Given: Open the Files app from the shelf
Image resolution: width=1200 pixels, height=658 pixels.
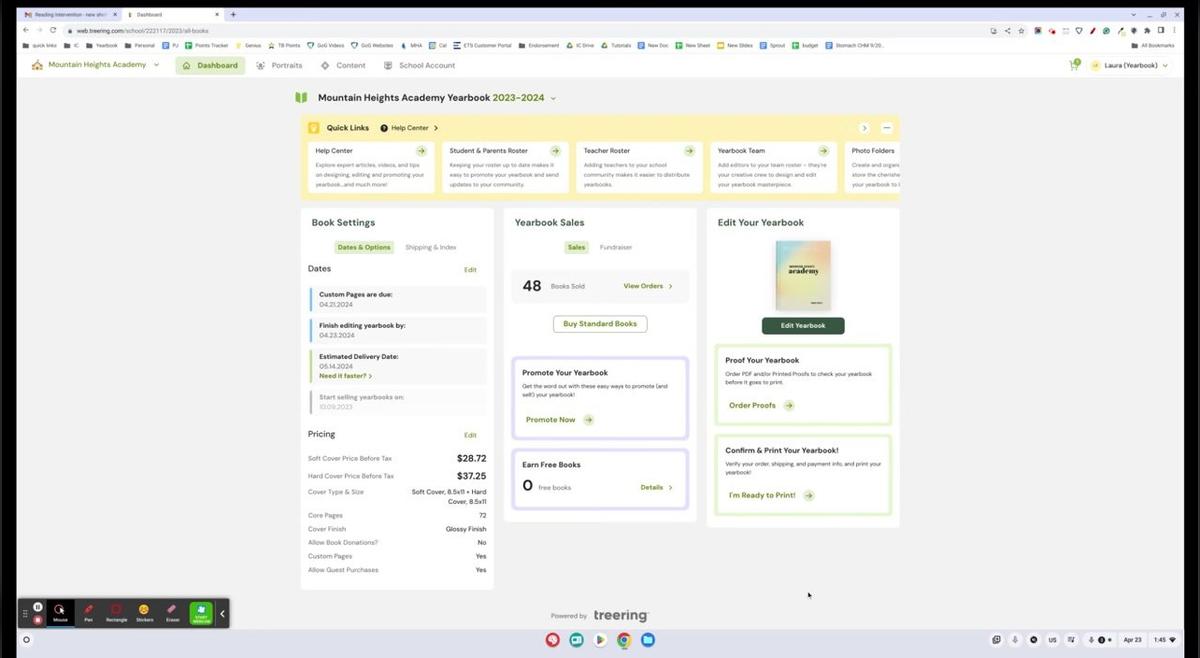Looking at the screenshot, I should (647, 640).
